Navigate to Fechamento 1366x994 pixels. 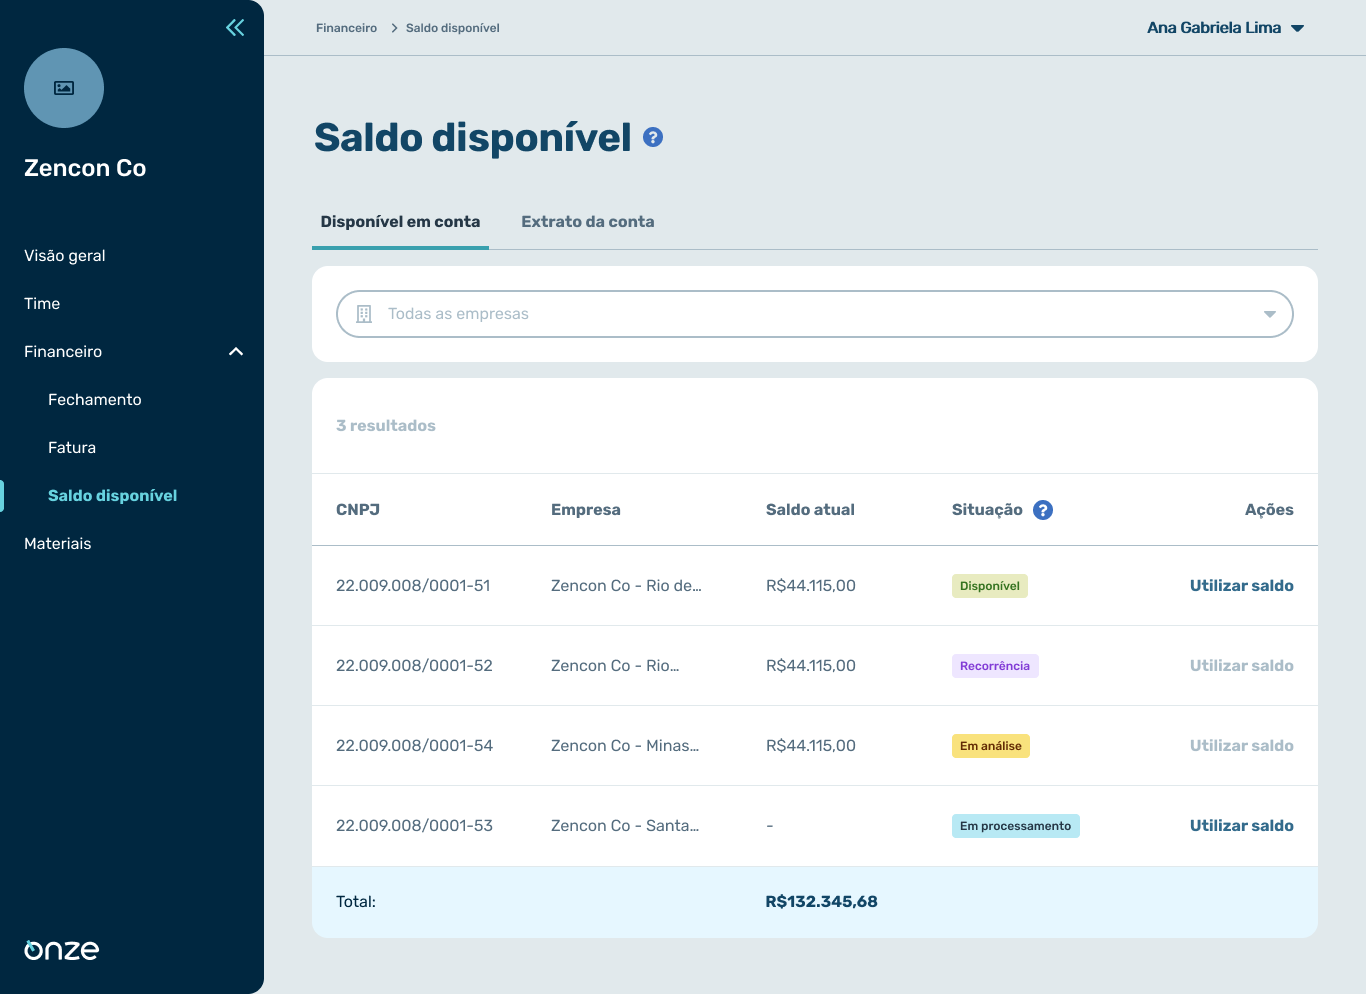tap(94, 399)
